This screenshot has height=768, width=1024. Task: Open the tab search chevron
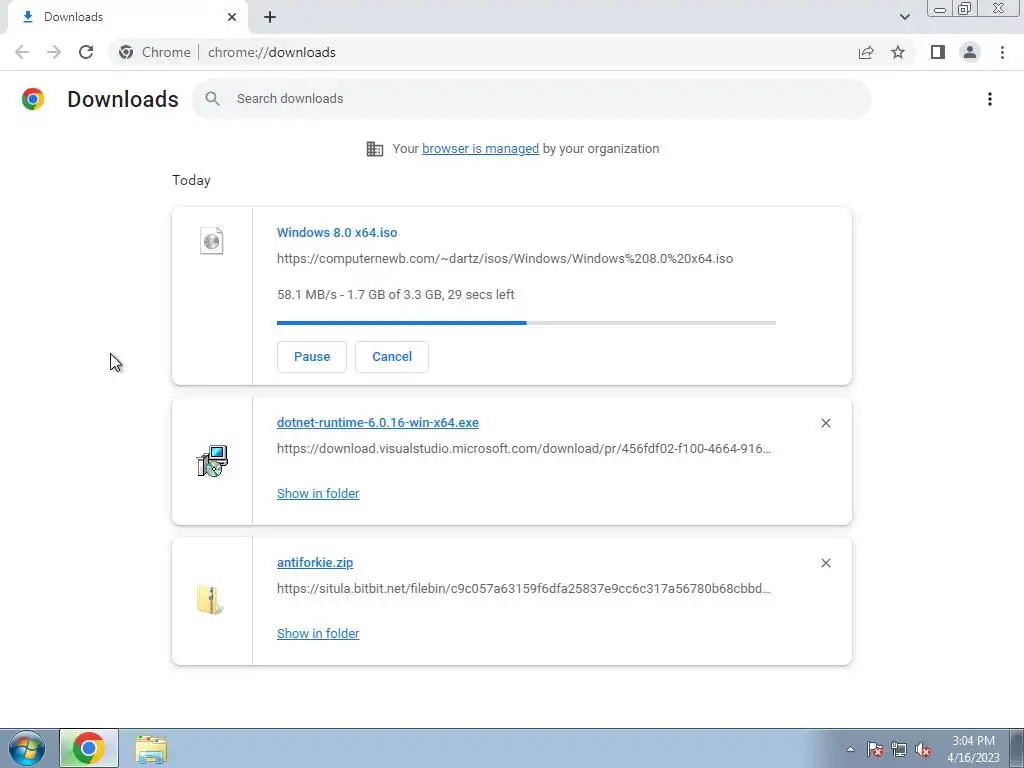coord(904,17)
